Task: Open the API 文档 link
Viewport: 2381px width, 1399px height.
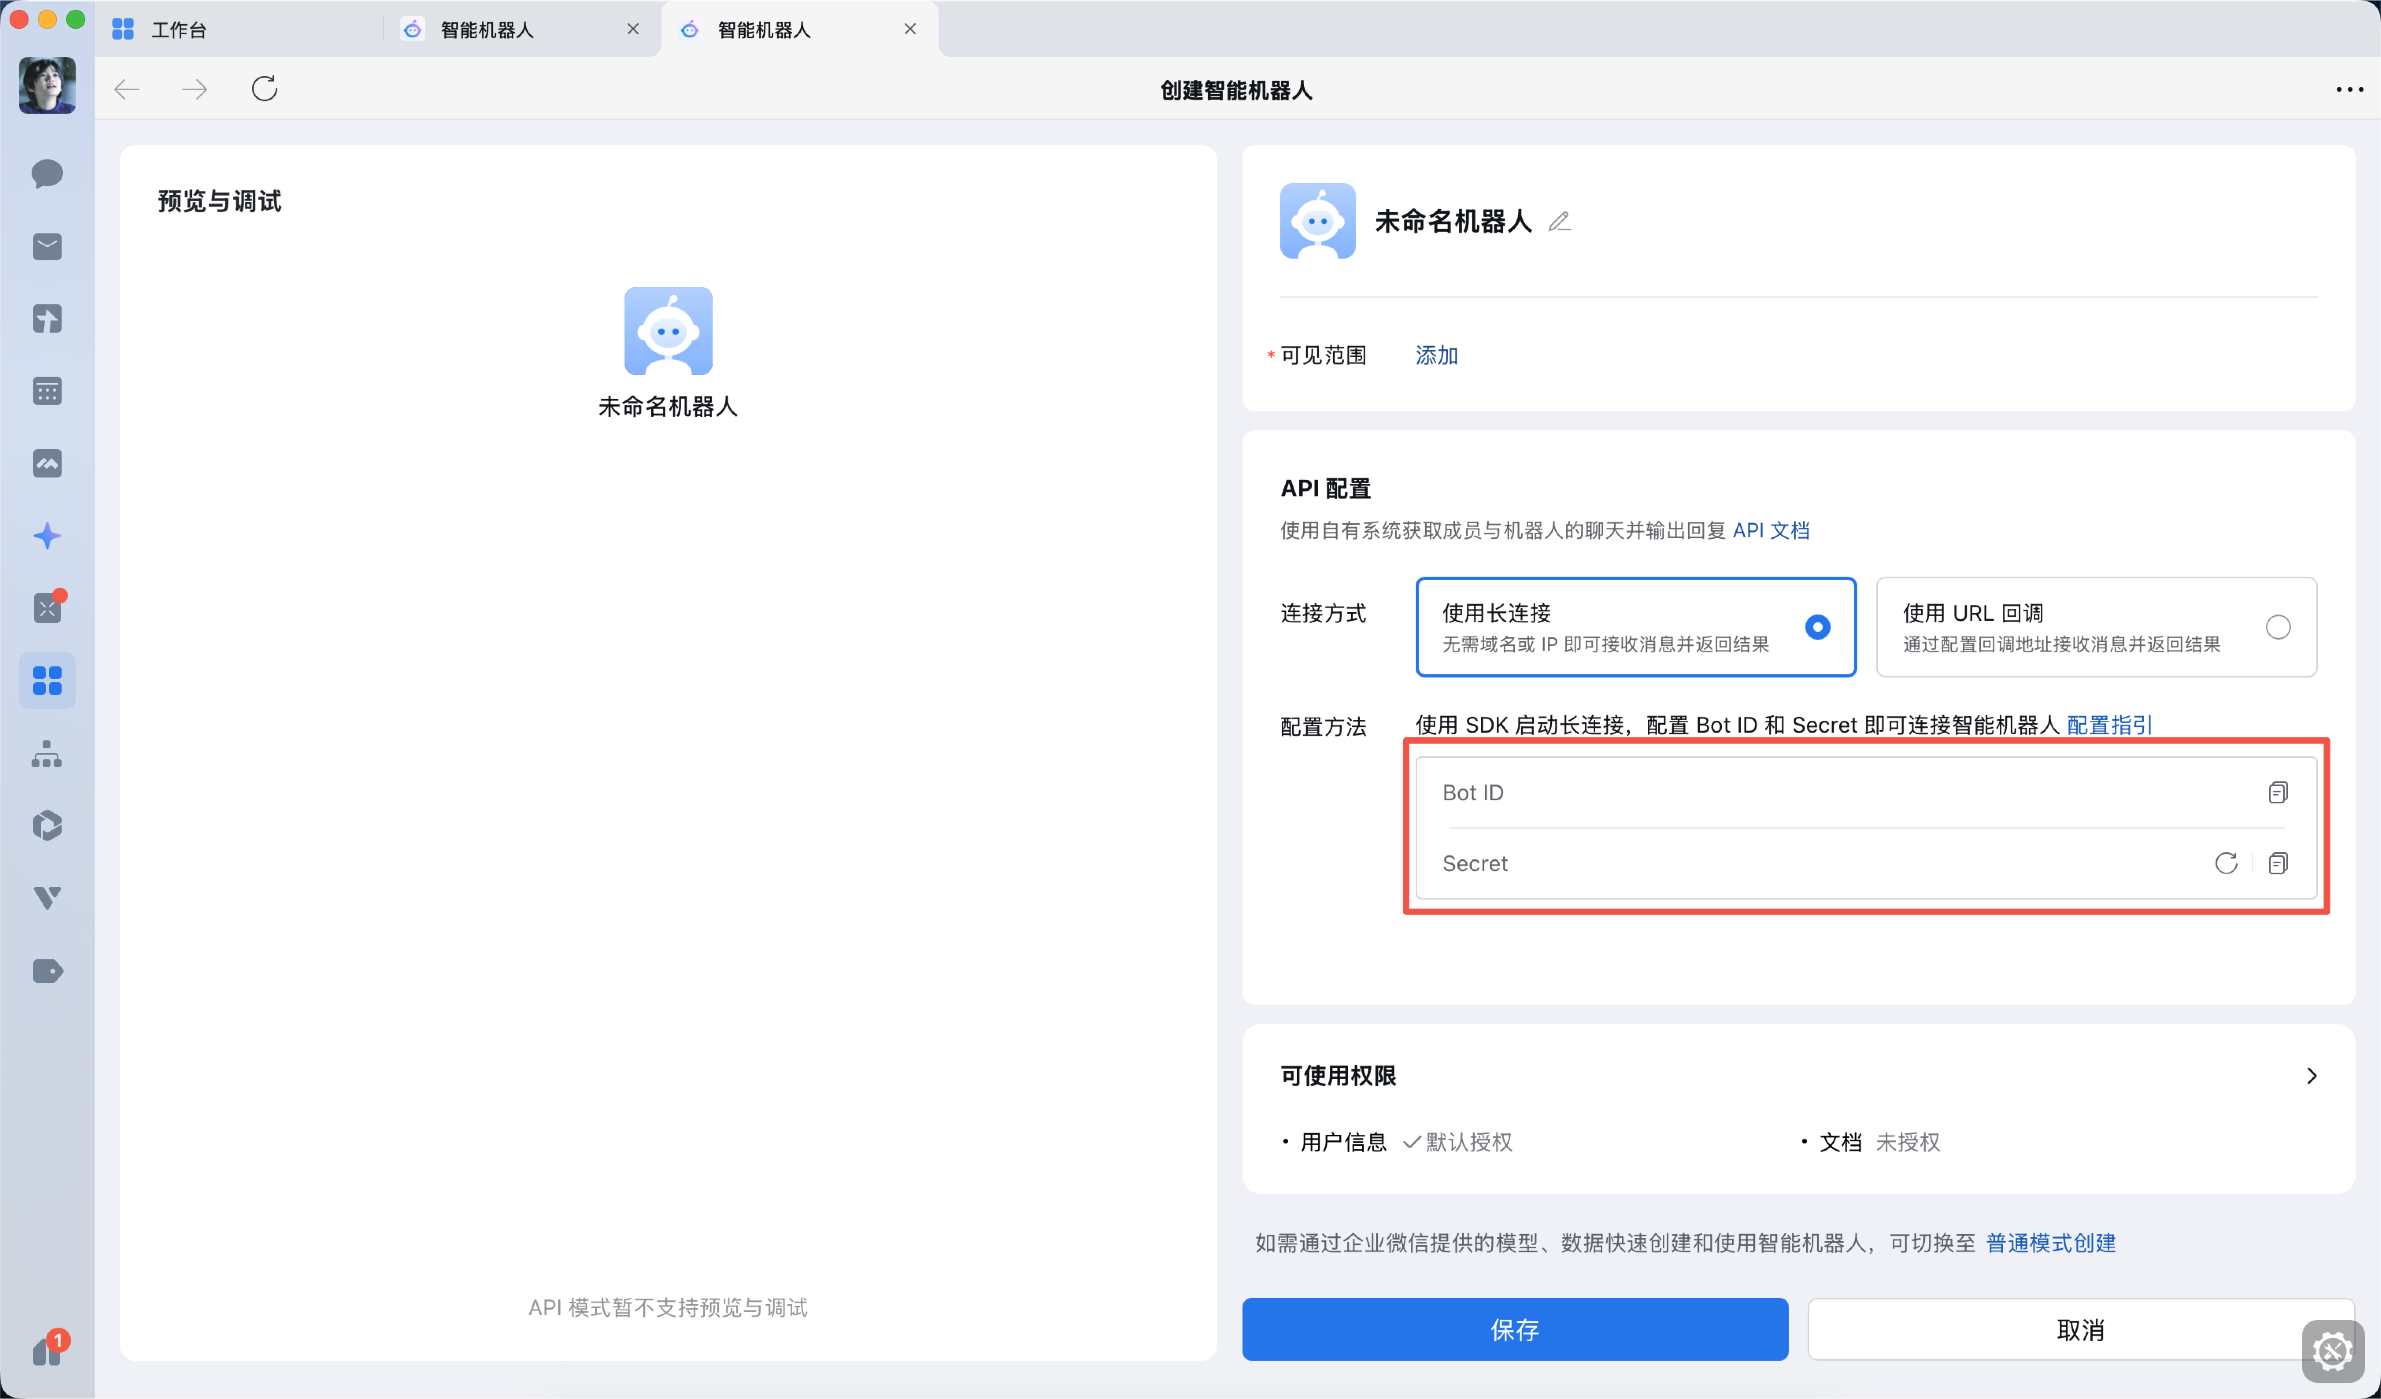Action: point(1771,530)
